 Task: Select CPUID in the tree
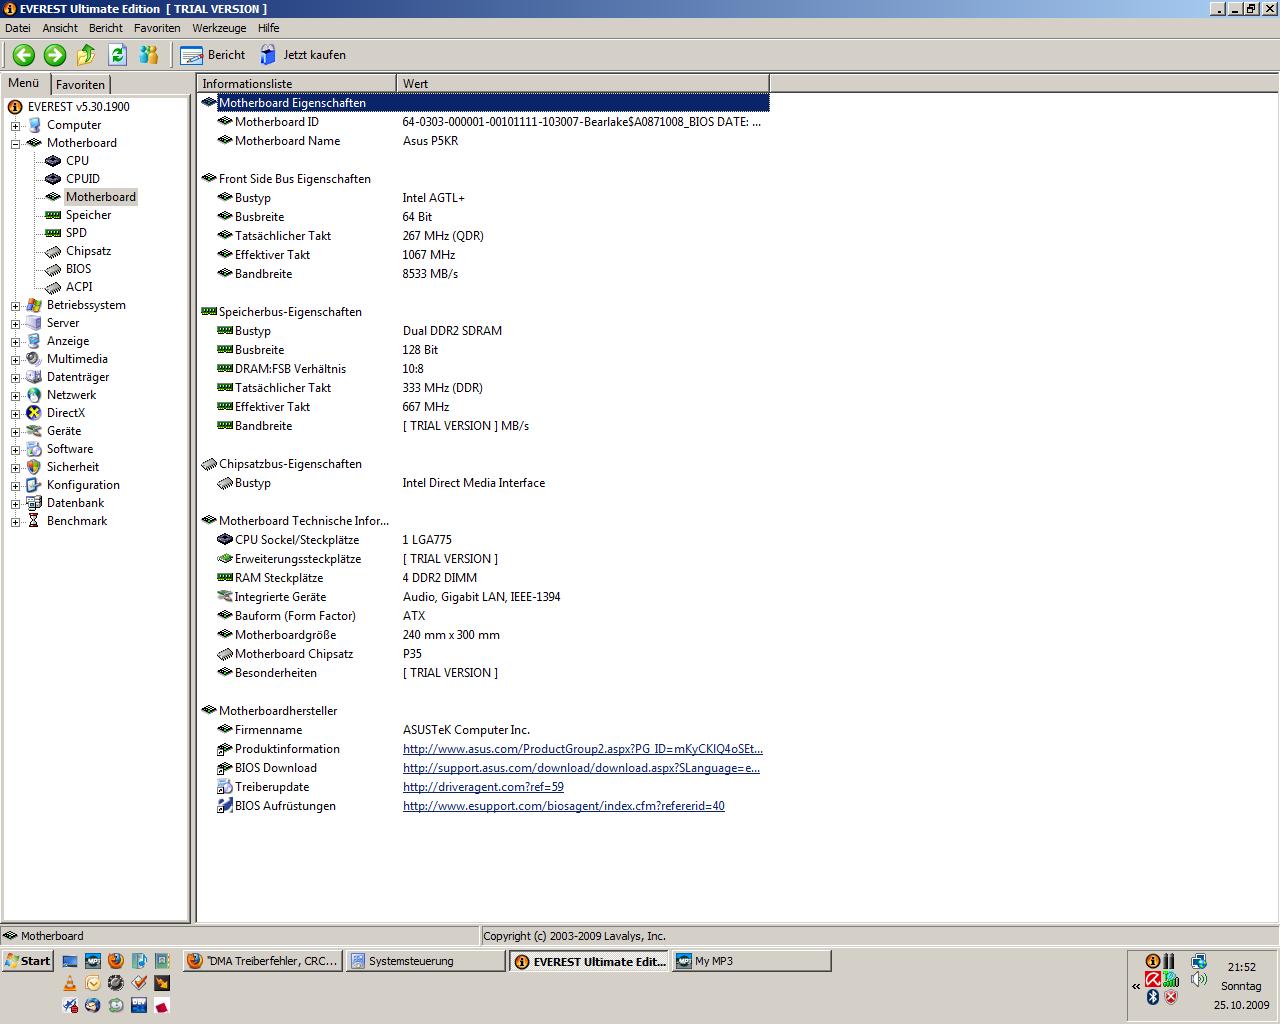tap(83, 179)
